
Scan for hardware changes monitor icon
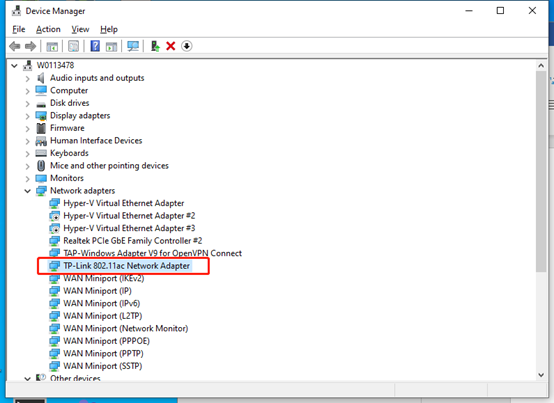pyautogui.click(x=133, y=46)
